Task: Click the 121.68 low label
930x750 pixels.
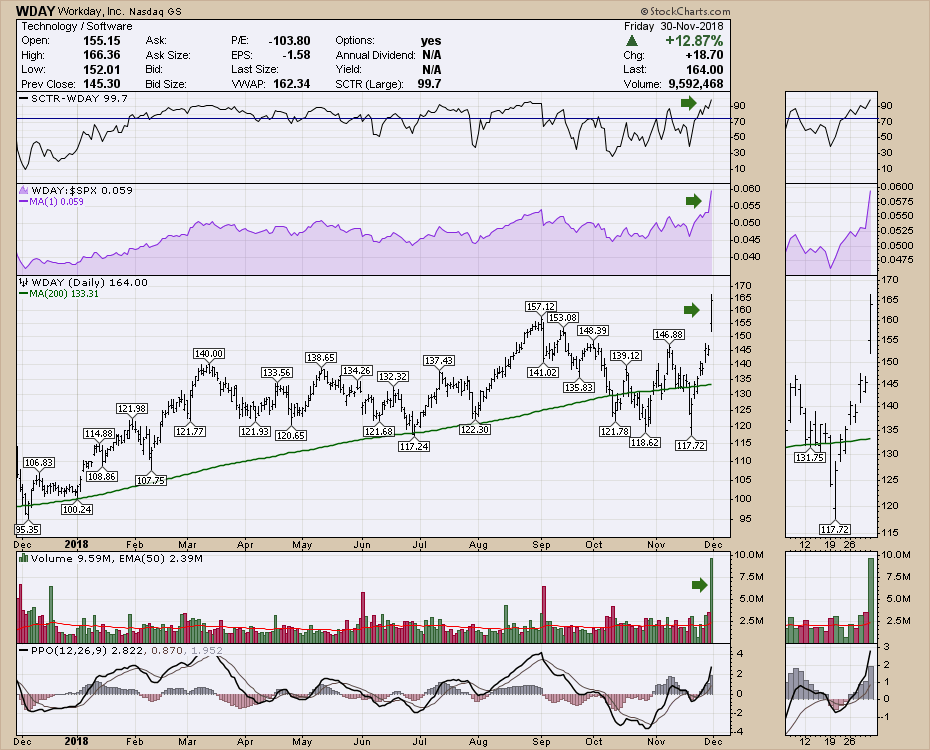Action: tap(378, 431)
